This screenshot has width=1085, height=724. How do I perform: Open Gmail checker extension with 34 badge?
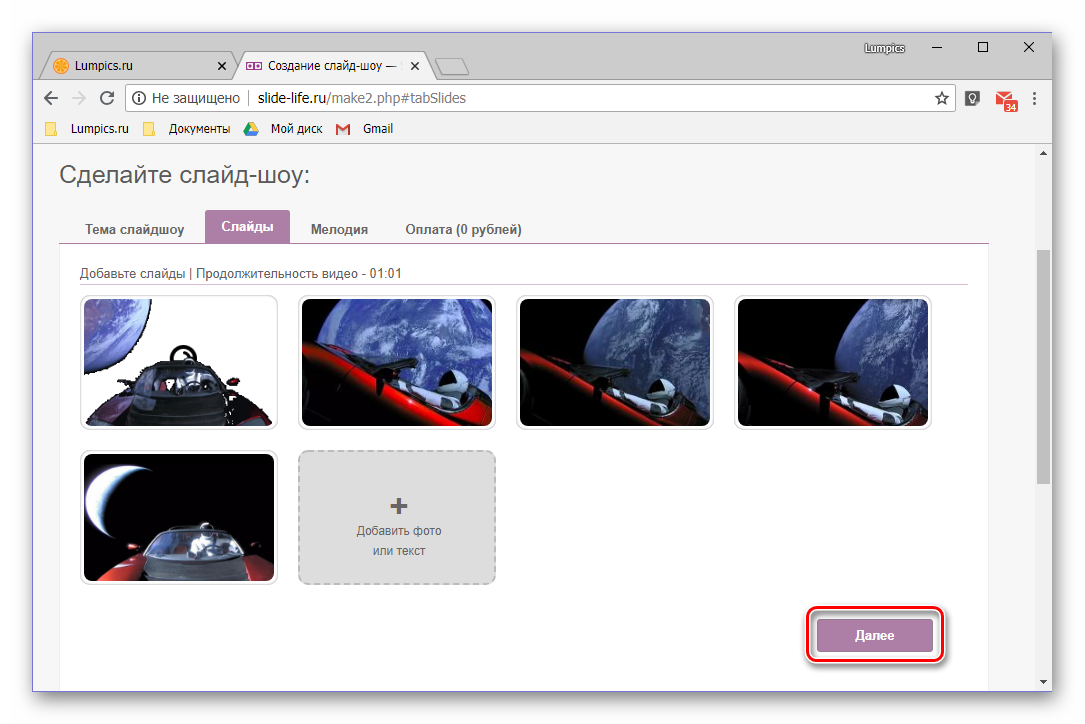(1006, 101)
